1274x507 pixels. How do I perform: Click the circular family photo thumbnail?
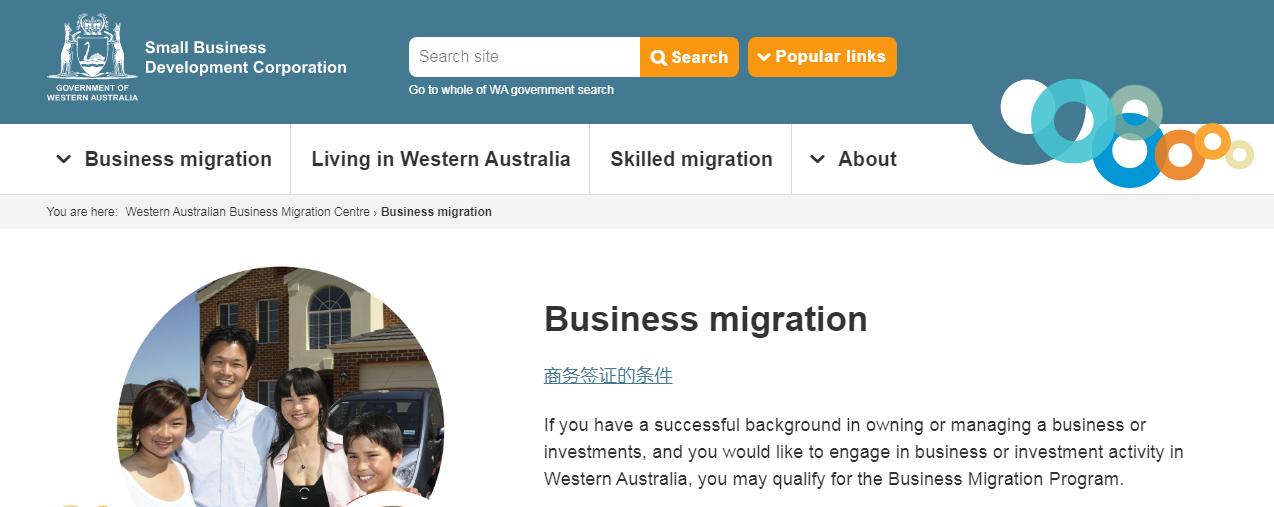pos(281,387)
